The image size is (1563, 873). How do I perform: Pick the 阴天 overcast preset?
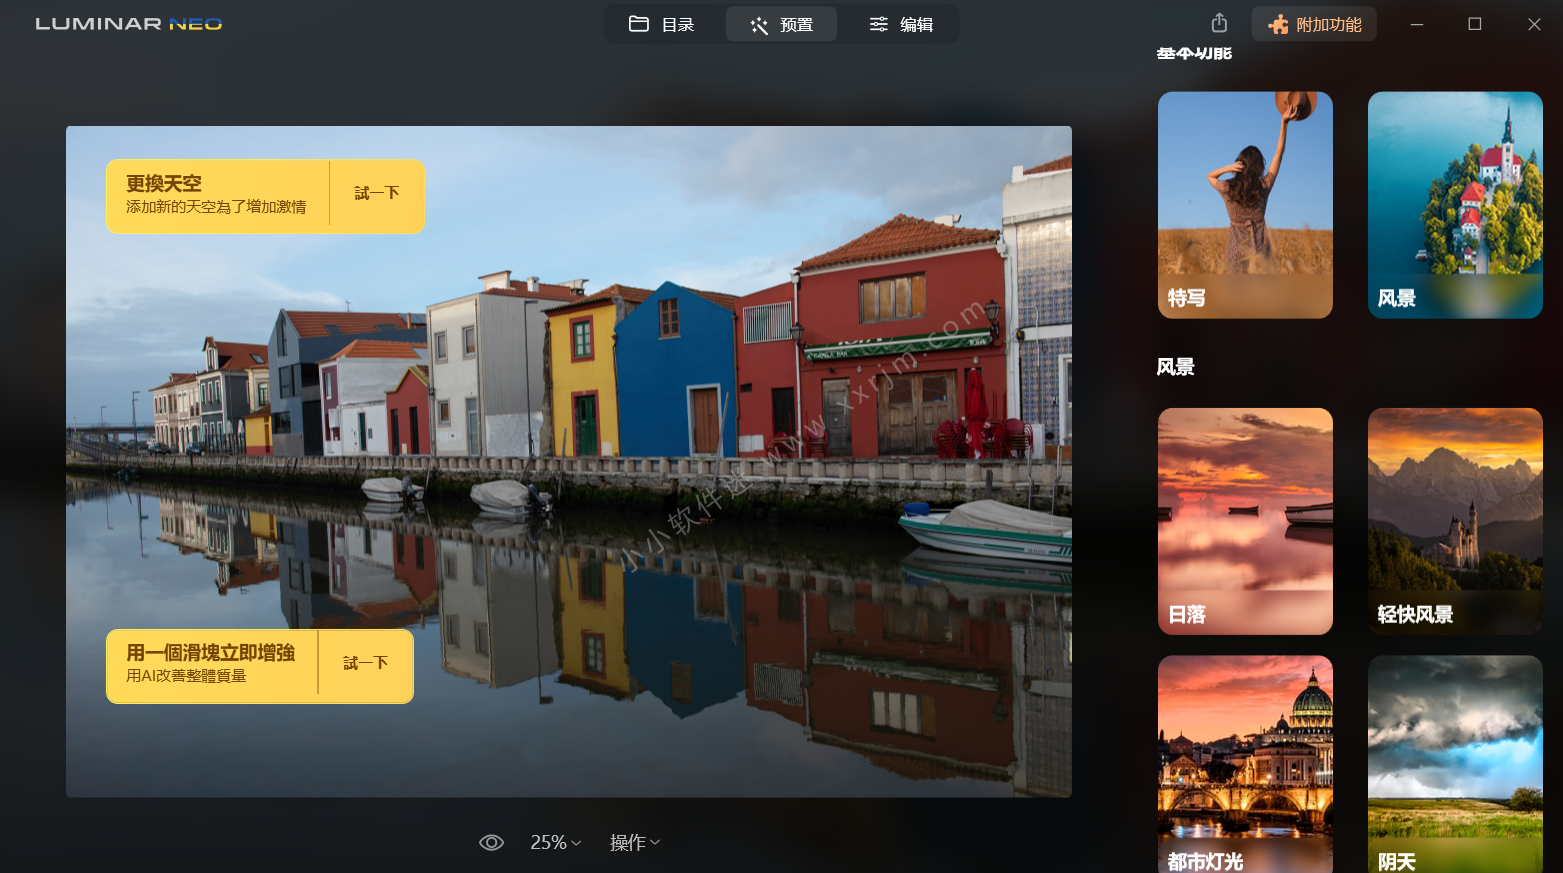[1455, 764]
